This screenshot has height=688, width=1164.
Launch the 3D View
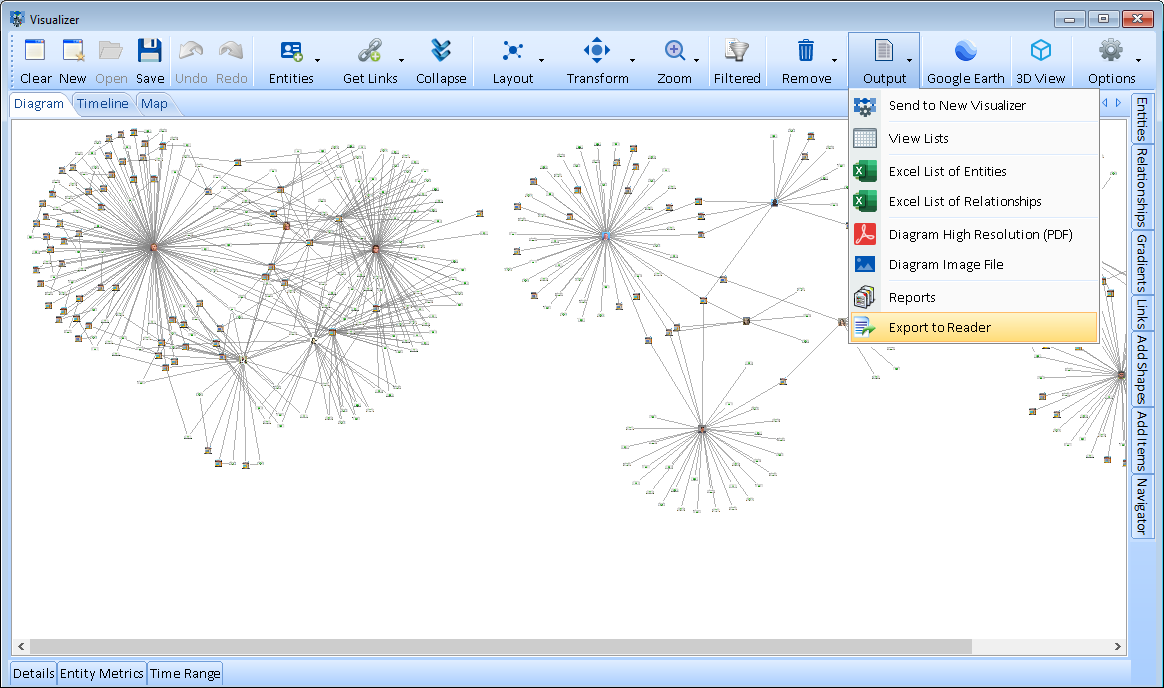[1040, 50]
